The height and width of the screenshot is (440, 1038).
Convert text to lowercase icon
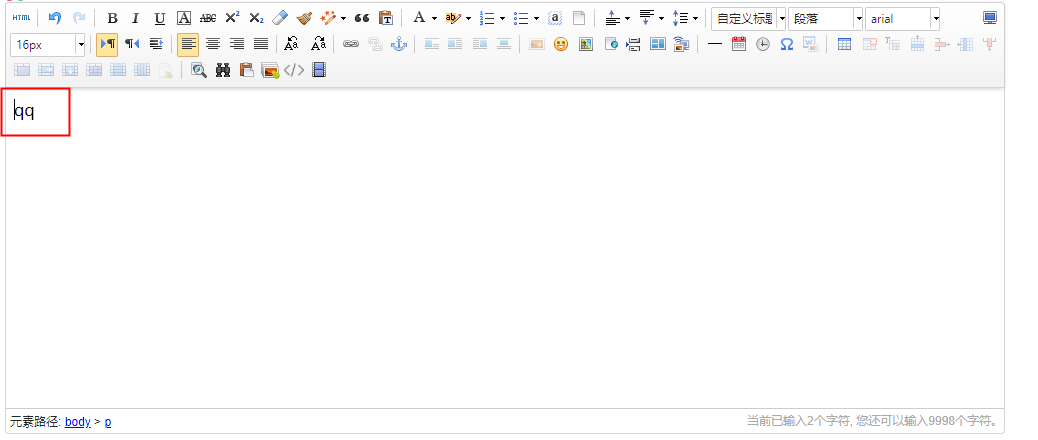coord(318,44)
